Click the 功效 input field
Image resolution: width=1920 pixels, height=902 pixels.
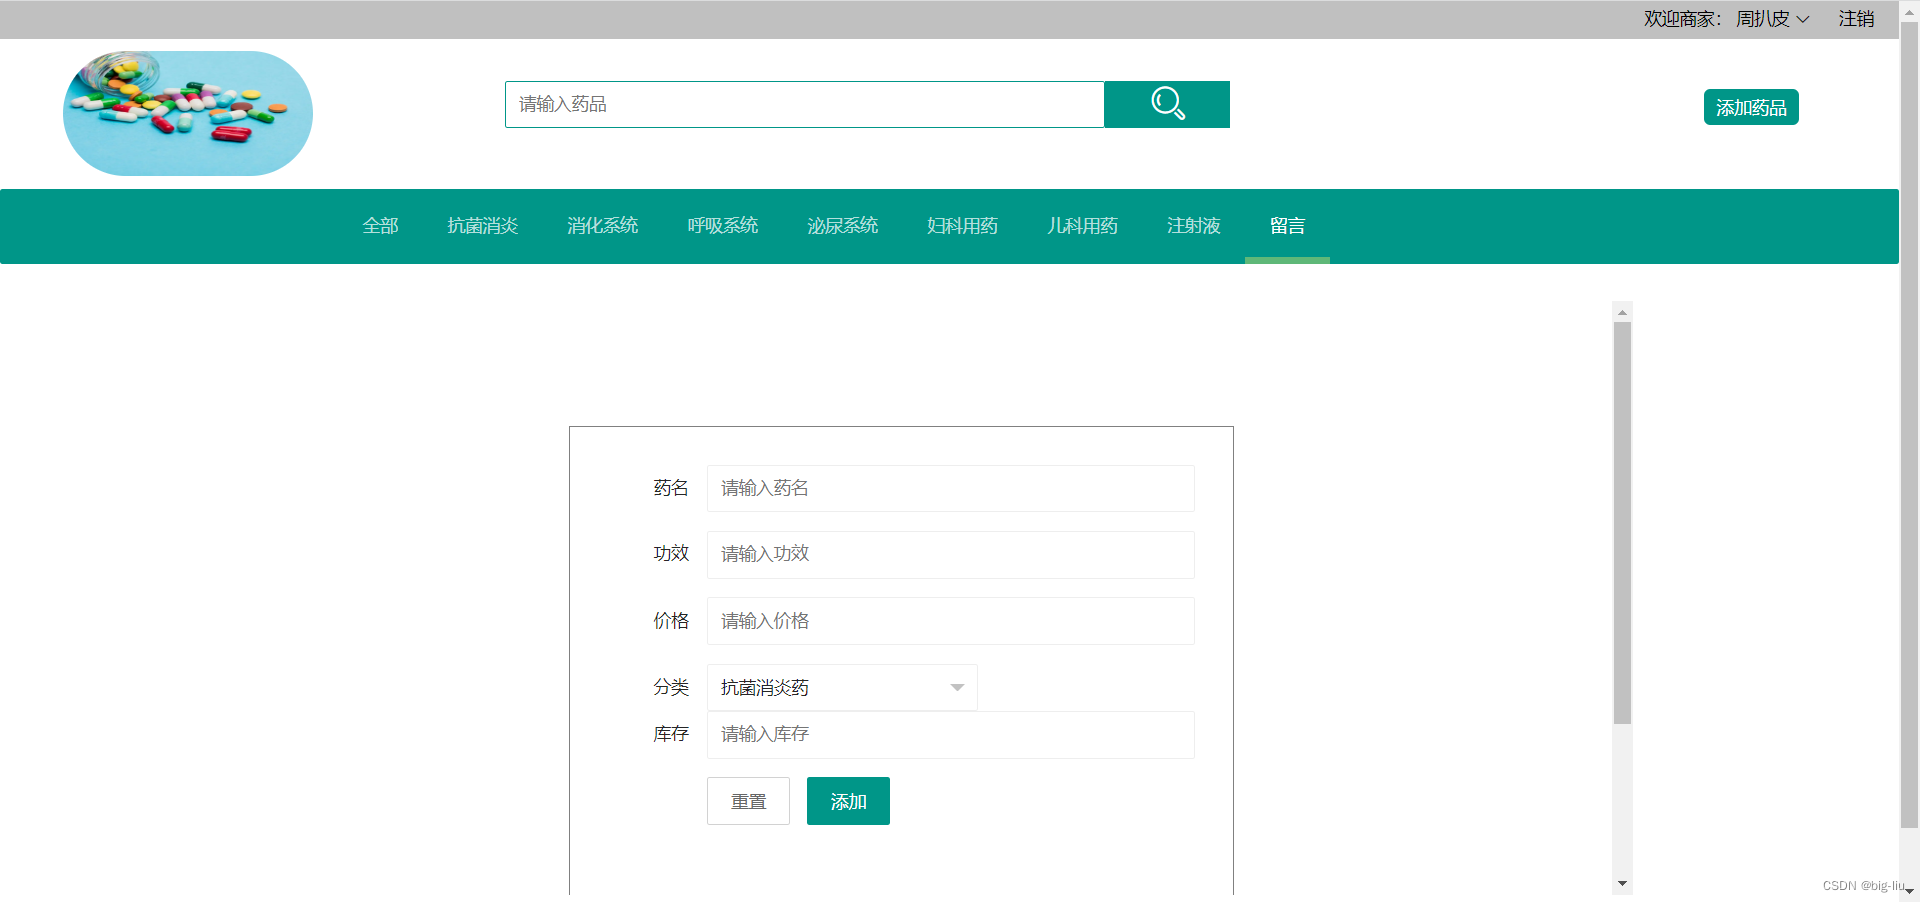[950, 554]
